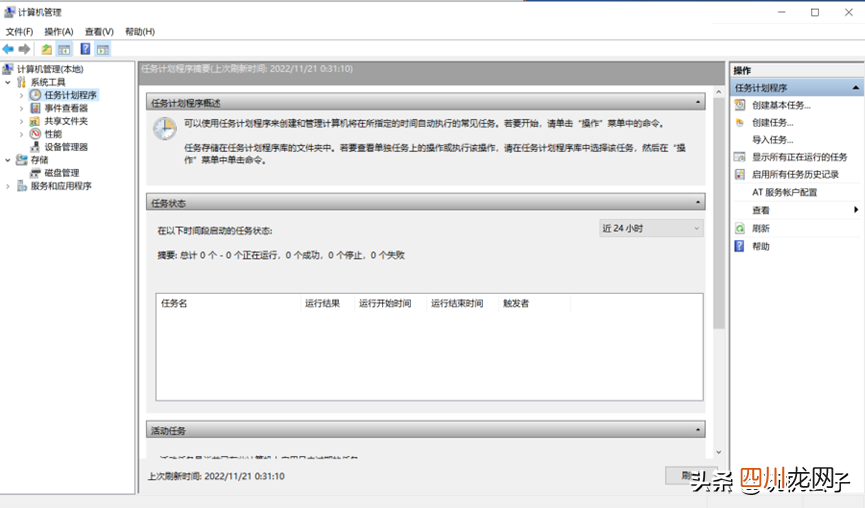
Task: Expand the 事件查看器 tree node
Action: click(22, 108)
